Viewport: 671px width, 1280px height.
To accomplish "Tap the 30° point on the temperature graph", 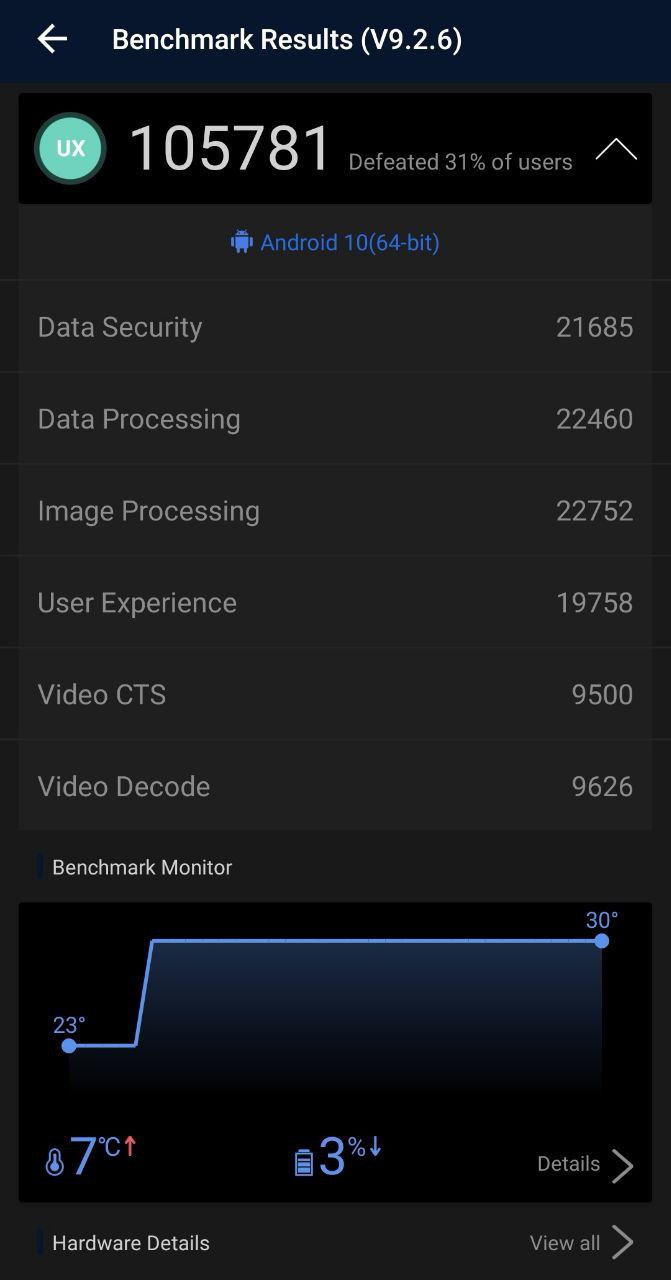I will [601, 941].
